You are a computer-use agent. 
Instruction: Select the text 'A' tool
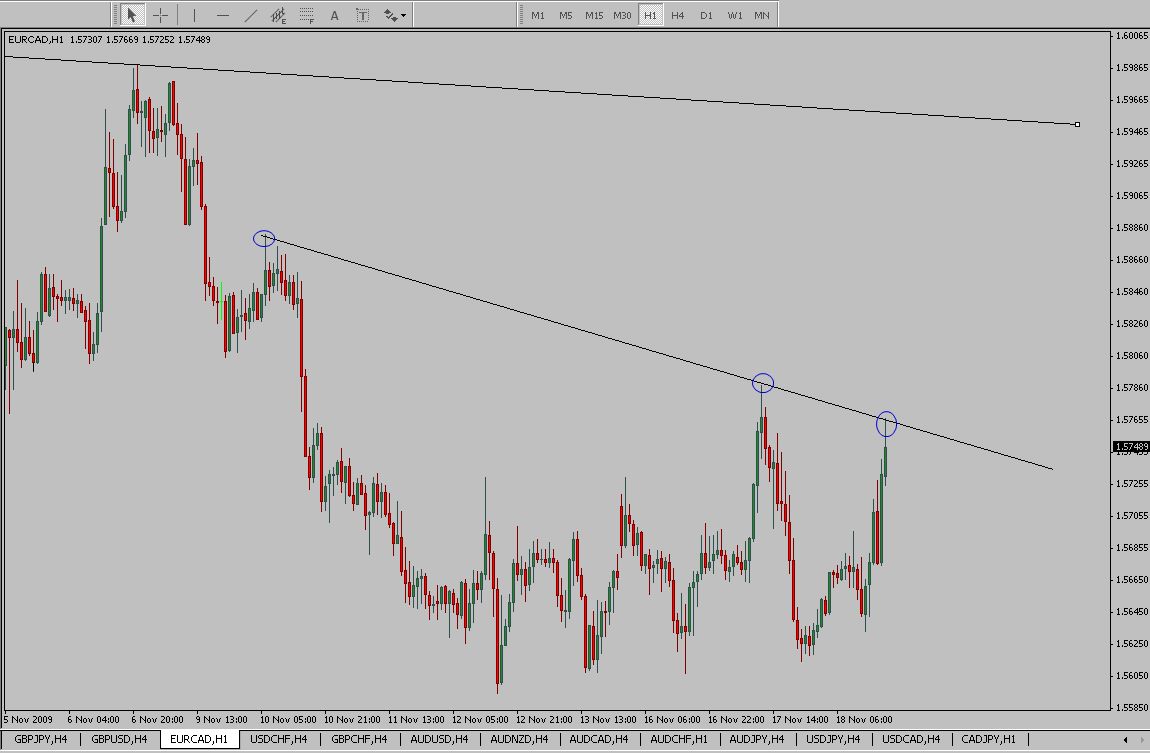pyautogui.click(x=335, y=15)
